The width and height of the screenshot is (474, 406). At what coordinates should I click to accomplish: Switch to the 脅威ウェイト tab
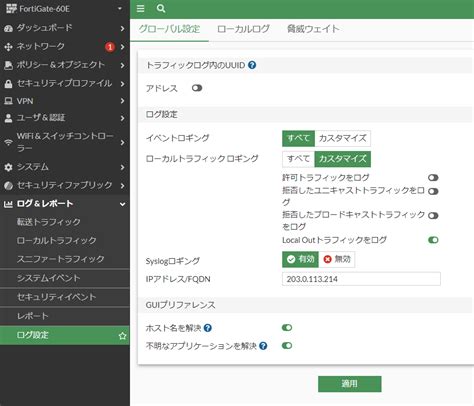coord(313,29)
